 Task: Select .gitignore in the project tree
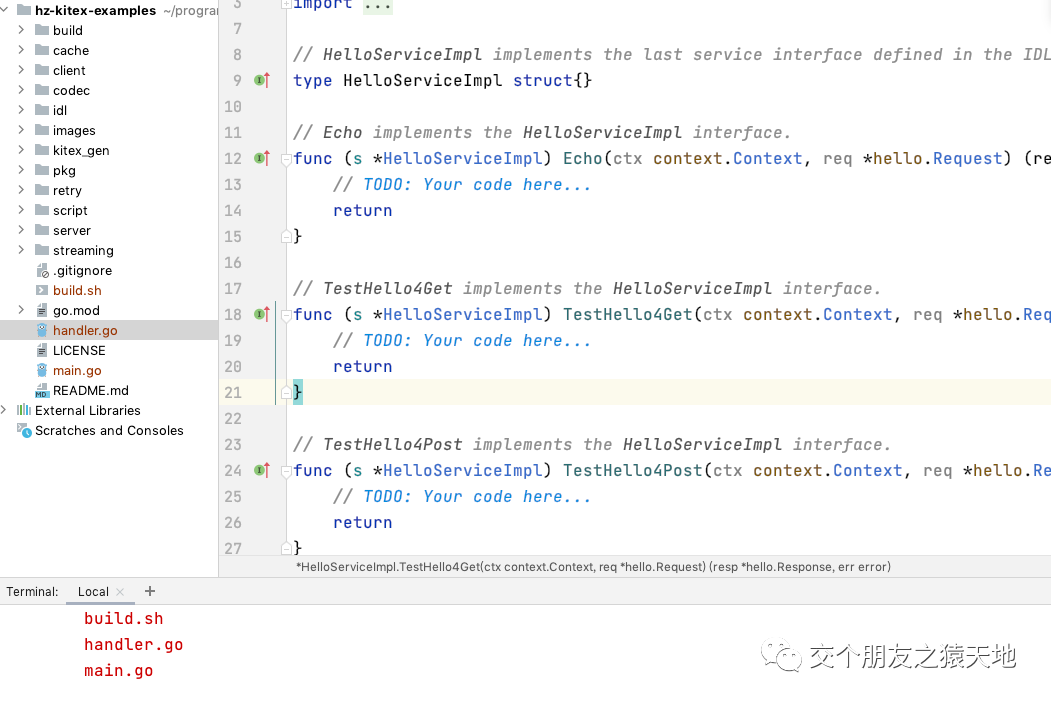(82, 270)
